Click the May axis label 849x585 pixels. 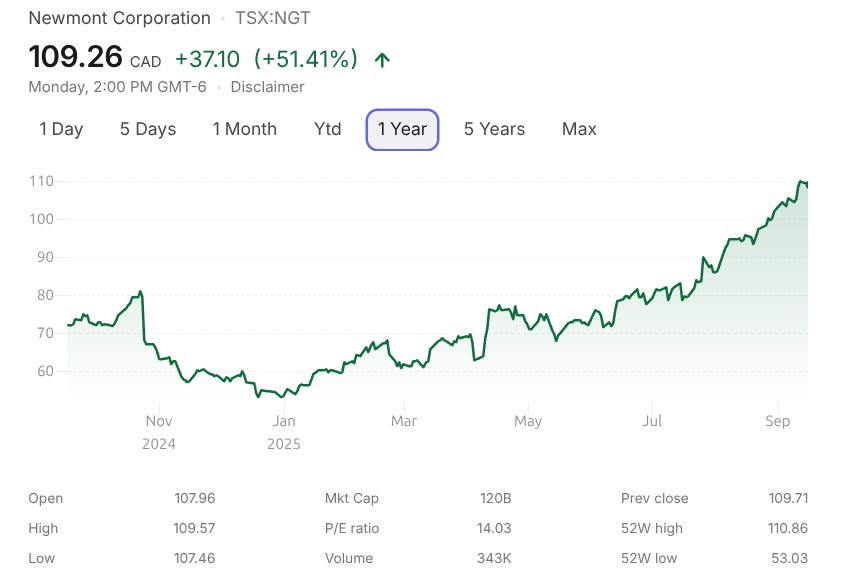tap(528, 421)
